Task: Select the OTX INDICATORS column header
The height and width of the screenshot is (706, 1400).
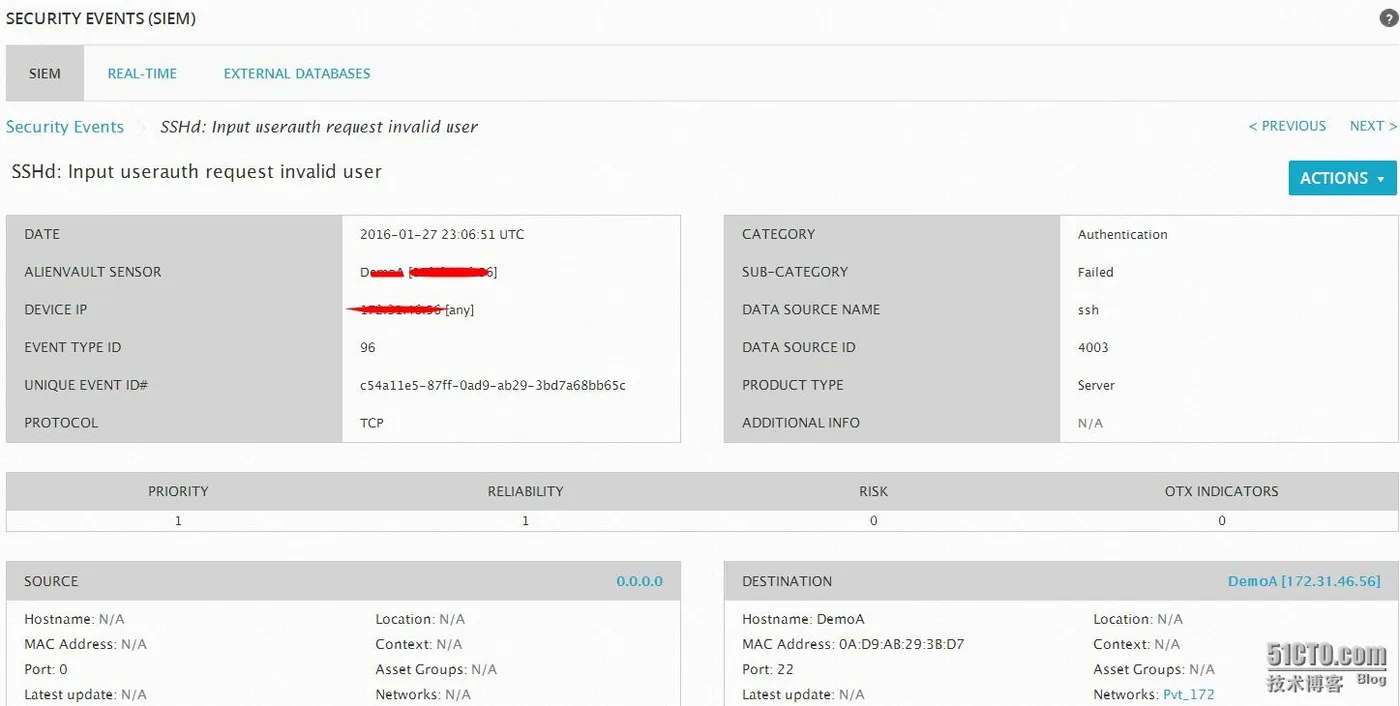Action: (x=1221, y=491)
